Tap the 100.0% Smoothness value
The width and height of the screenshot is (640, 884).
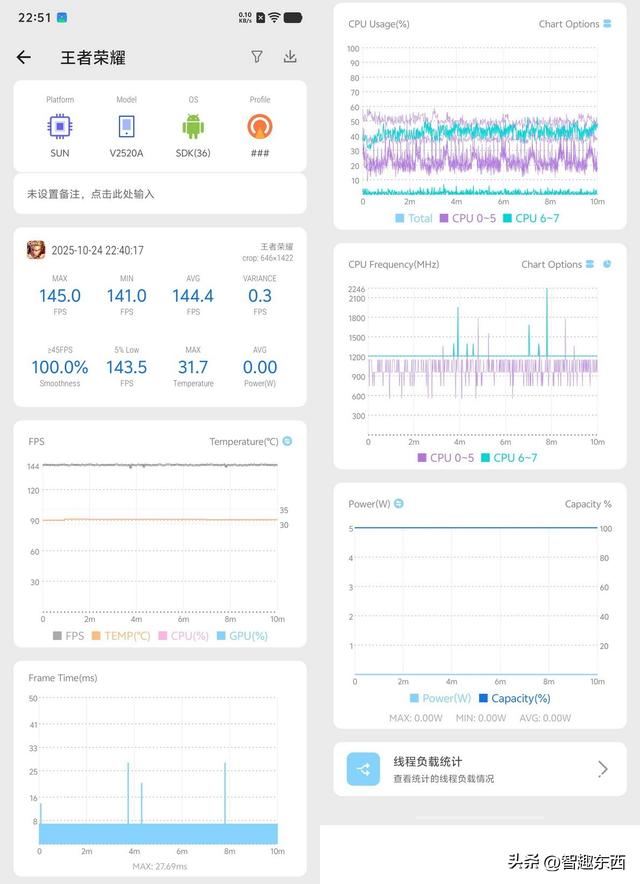[x=60, y=367]
